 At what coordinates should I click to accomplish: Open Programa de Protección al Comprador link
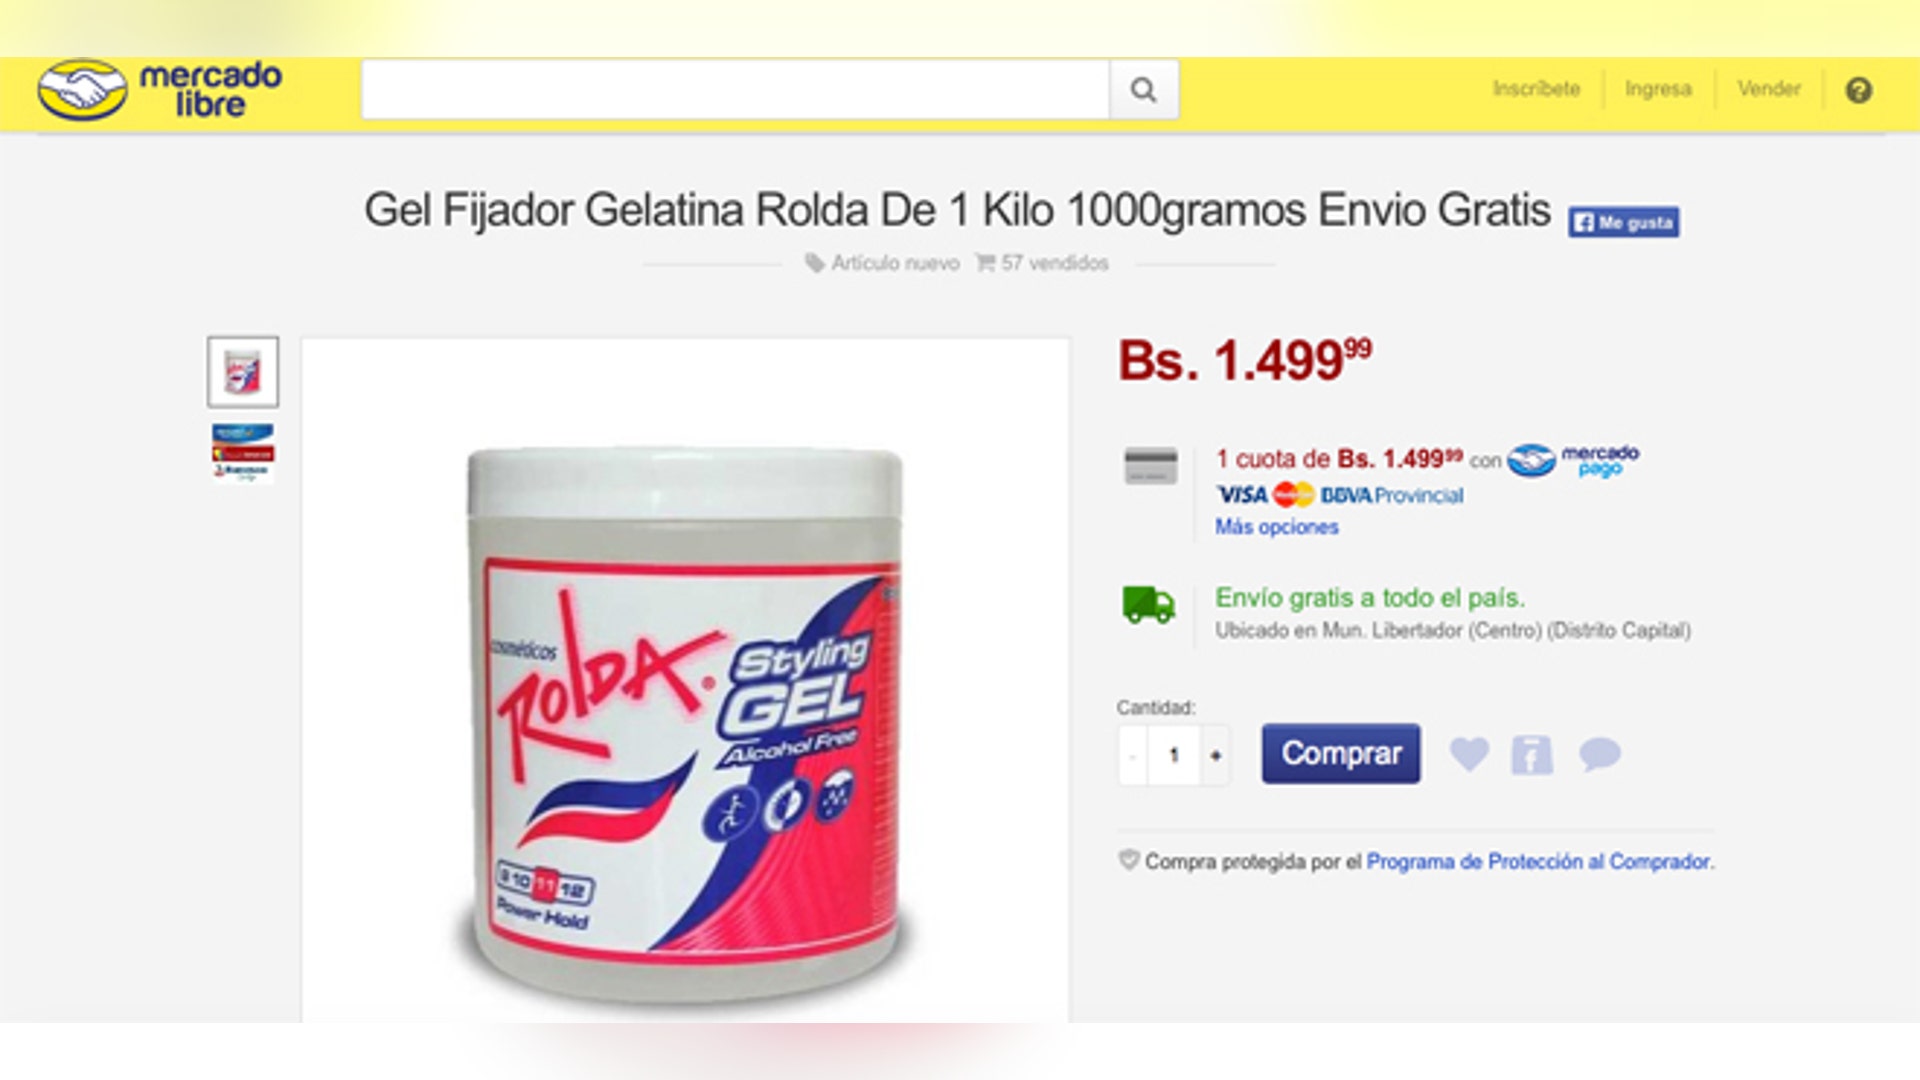tap(1539, 862)
